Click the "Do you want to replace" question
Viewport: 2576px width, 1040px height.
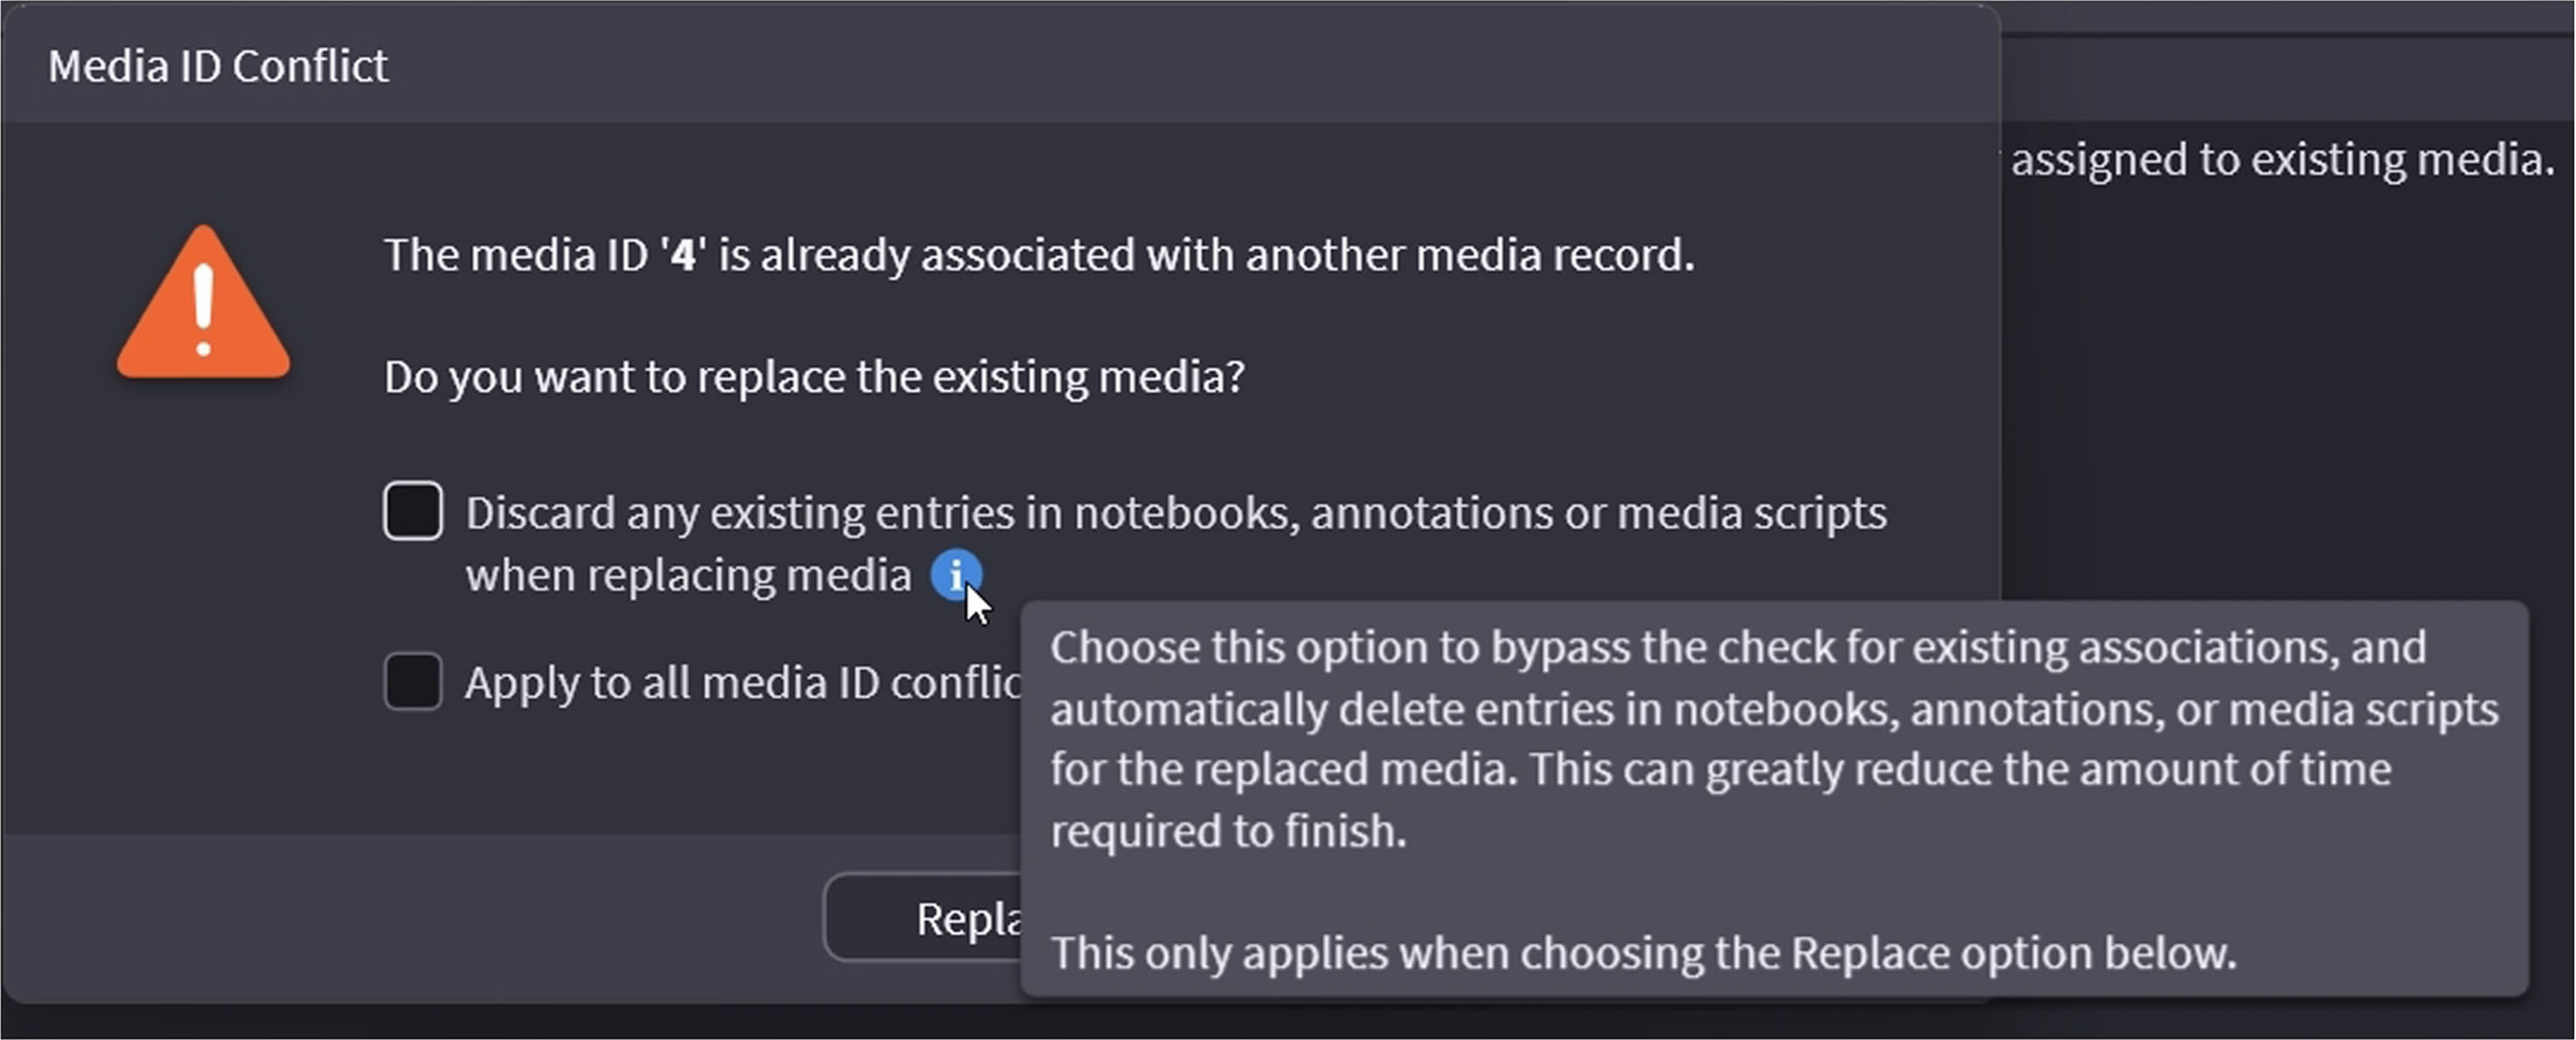[814, 377]
